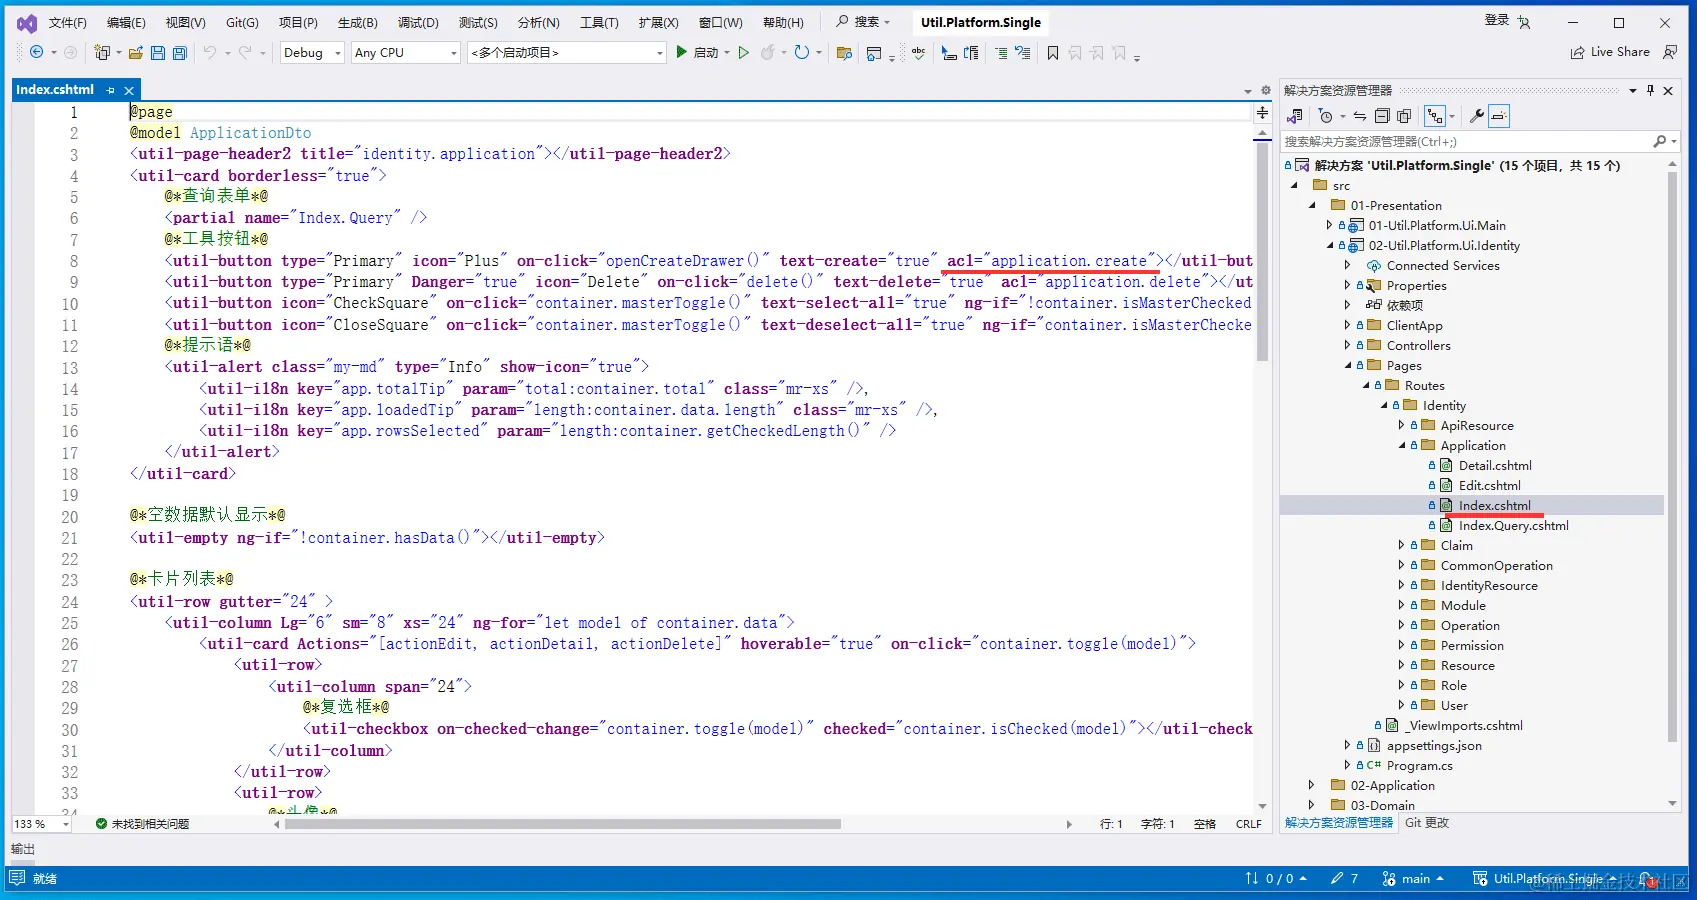The image size is (1697, 900).
Task: Click the bookmark toggle icon in toolbar
Action: pyautogui.click(x=1053, y=52)
